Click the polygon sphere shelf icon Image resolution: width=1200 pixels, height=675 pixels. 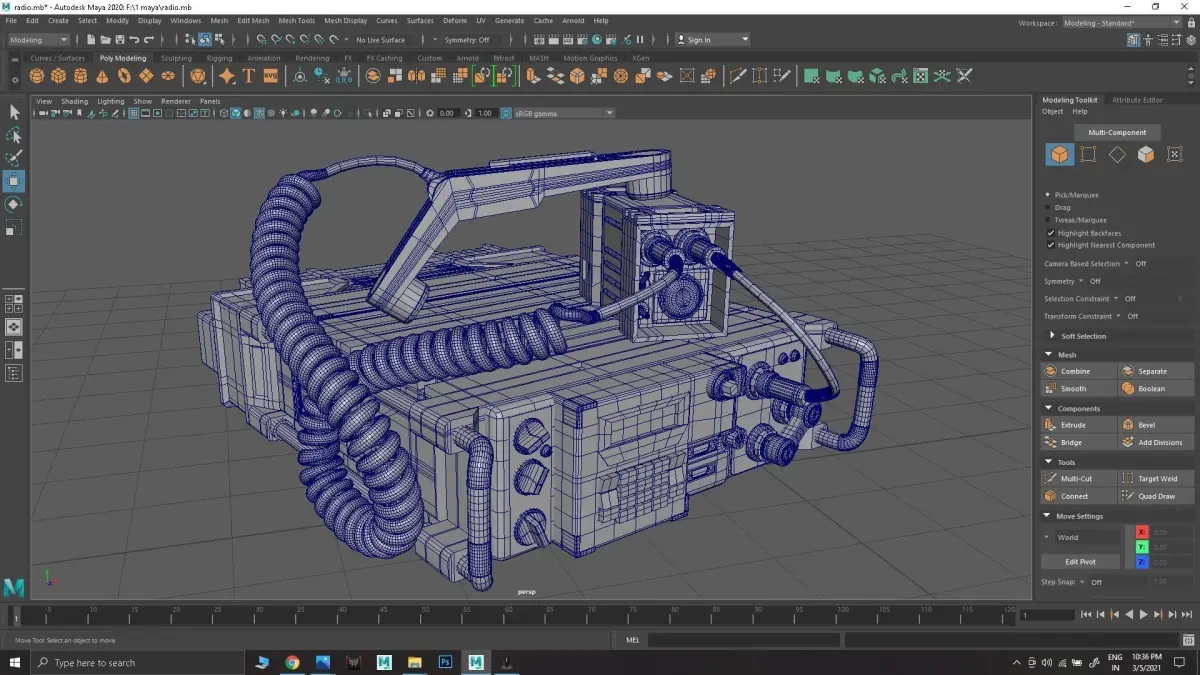point(37,76)
